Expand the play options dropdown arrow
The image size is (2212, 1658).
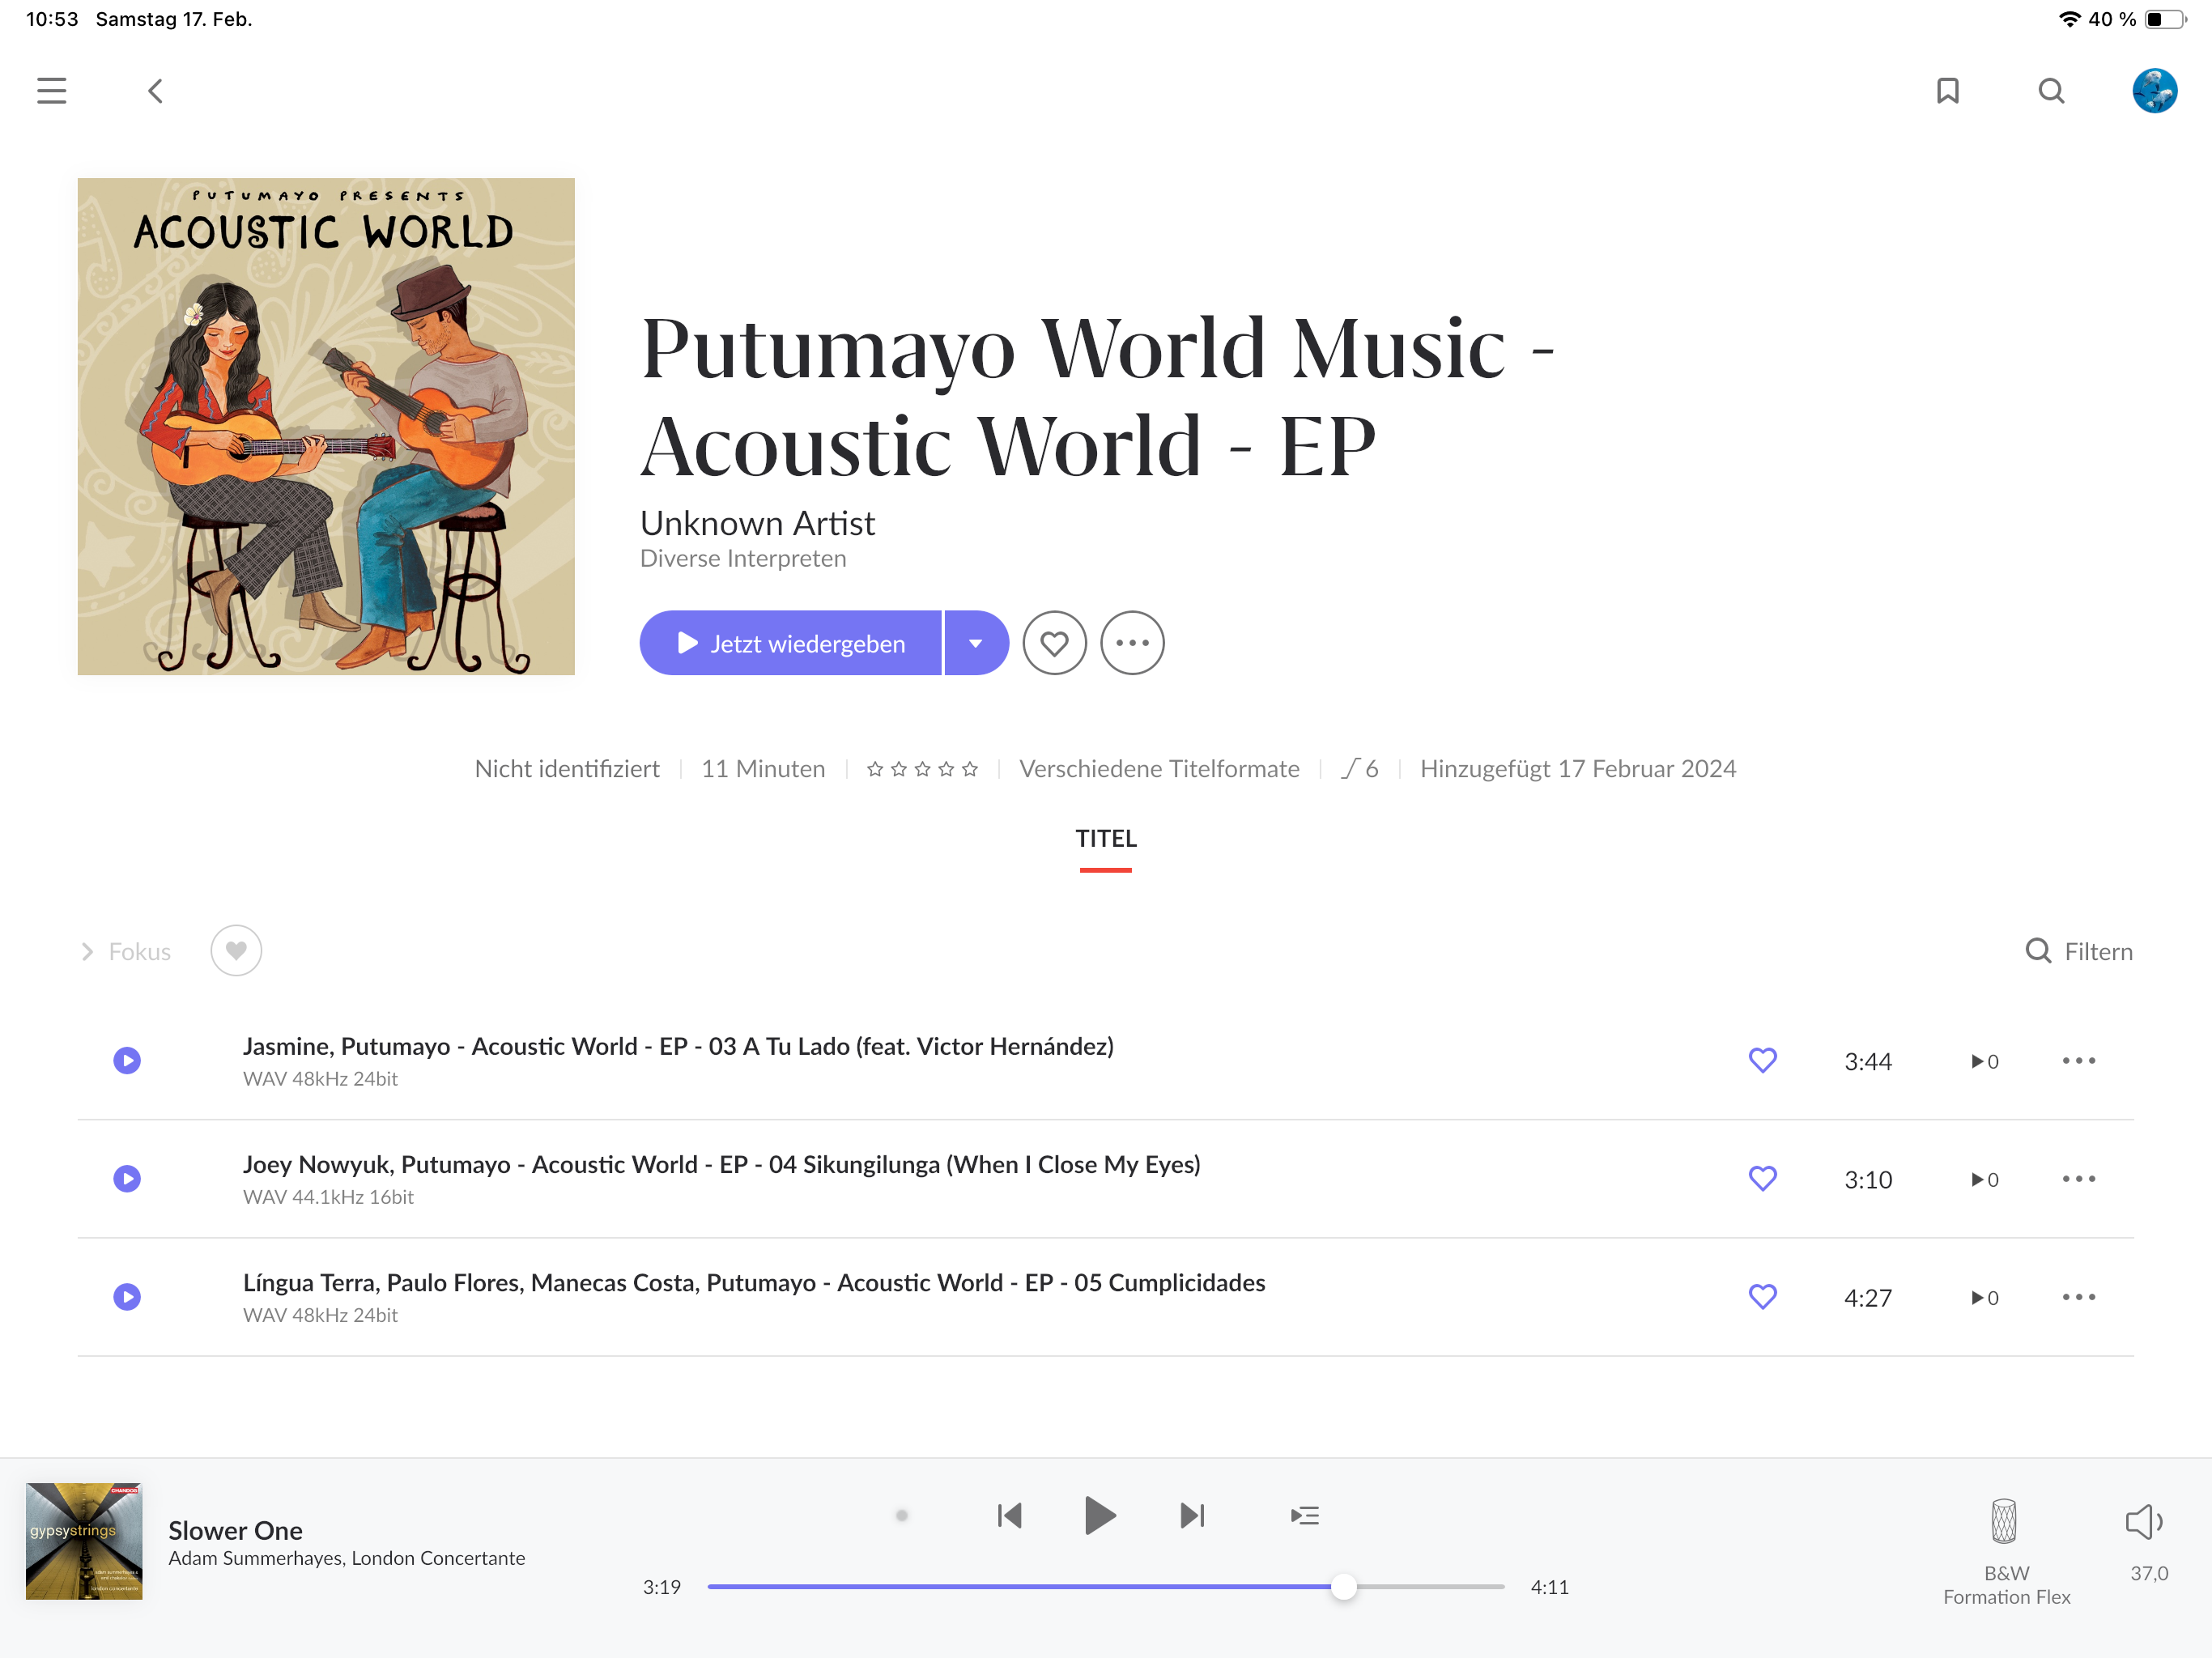pyautogui.click(x=976, y=643)
